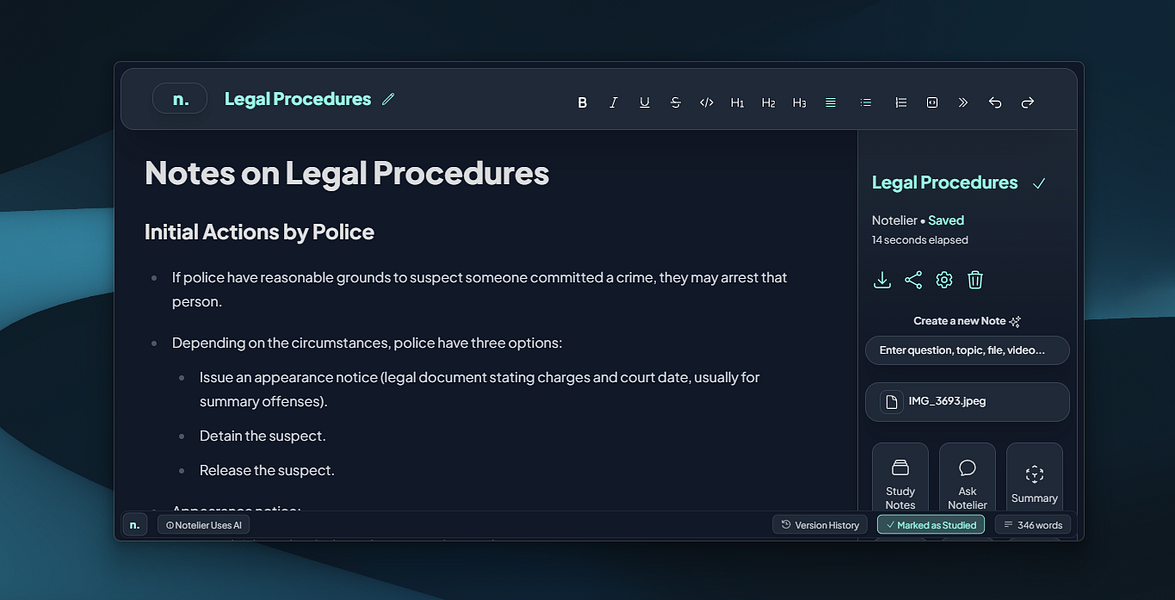
Task: Click the 'Notes on Legal Procedures' heading
Action: coord(347,173)
